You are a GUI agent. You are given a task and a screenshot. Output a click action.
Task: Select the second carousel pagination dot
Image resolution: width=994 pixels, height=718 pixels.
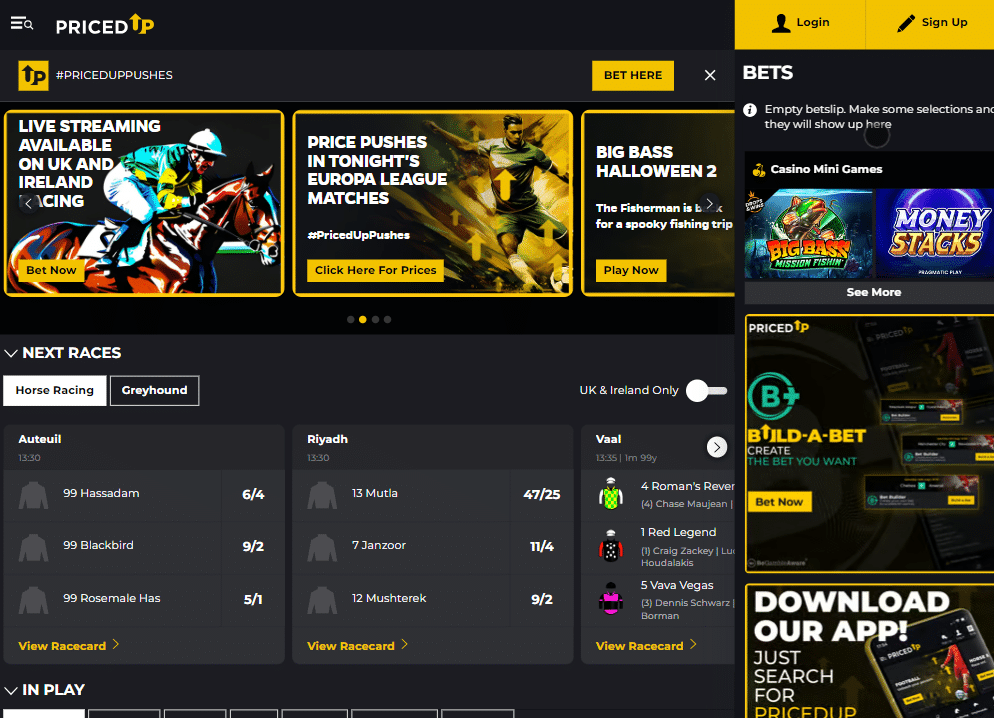pos(363,320)
